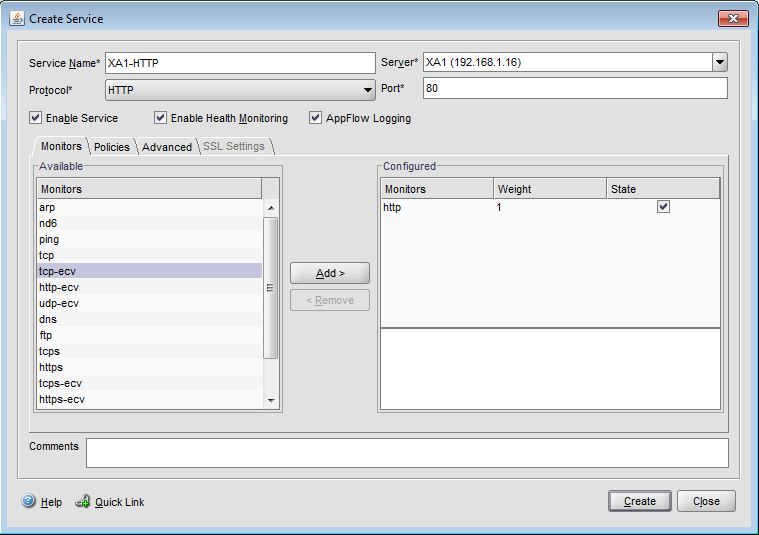Click in the Comments text field

(406, 452)
